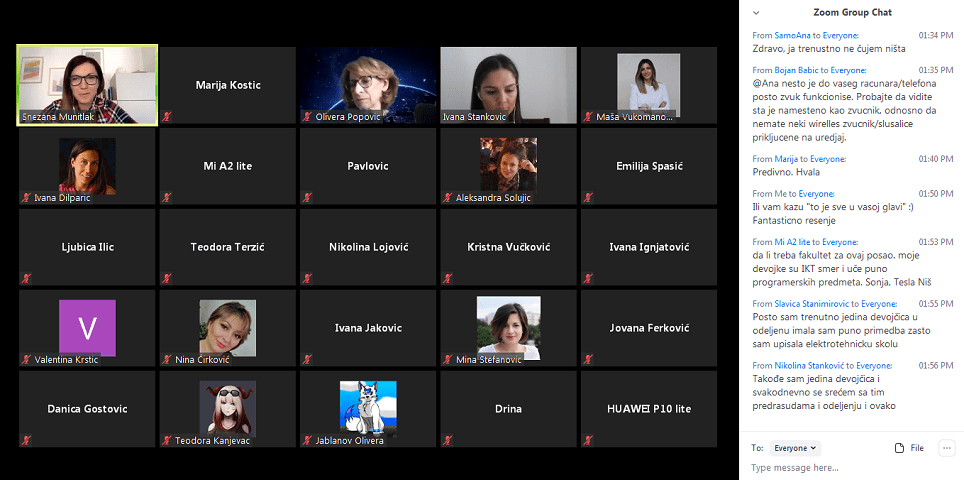This screenshot has width=964, height=480.
Task: Click muted mic icon on HUAWEI P10 lite tile
Action: click(590, 441)
